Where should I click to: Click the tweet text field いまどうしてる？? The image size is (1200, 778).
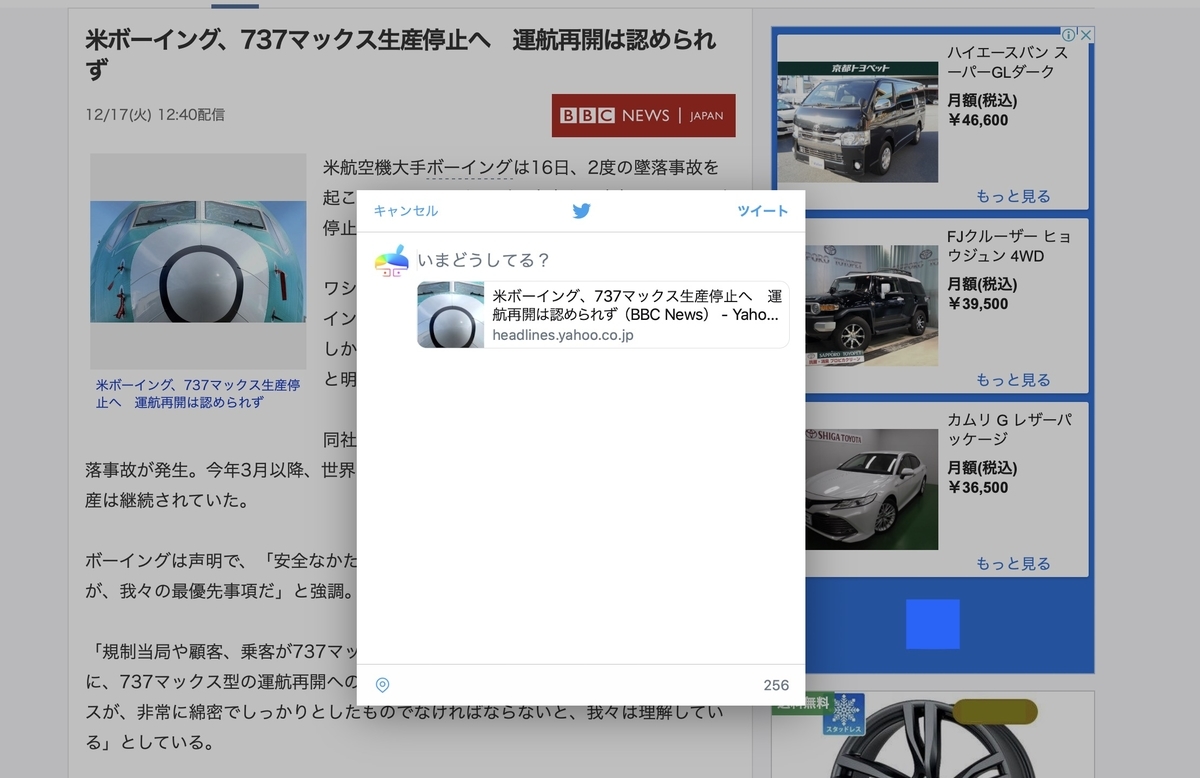[x=484, y=260]
